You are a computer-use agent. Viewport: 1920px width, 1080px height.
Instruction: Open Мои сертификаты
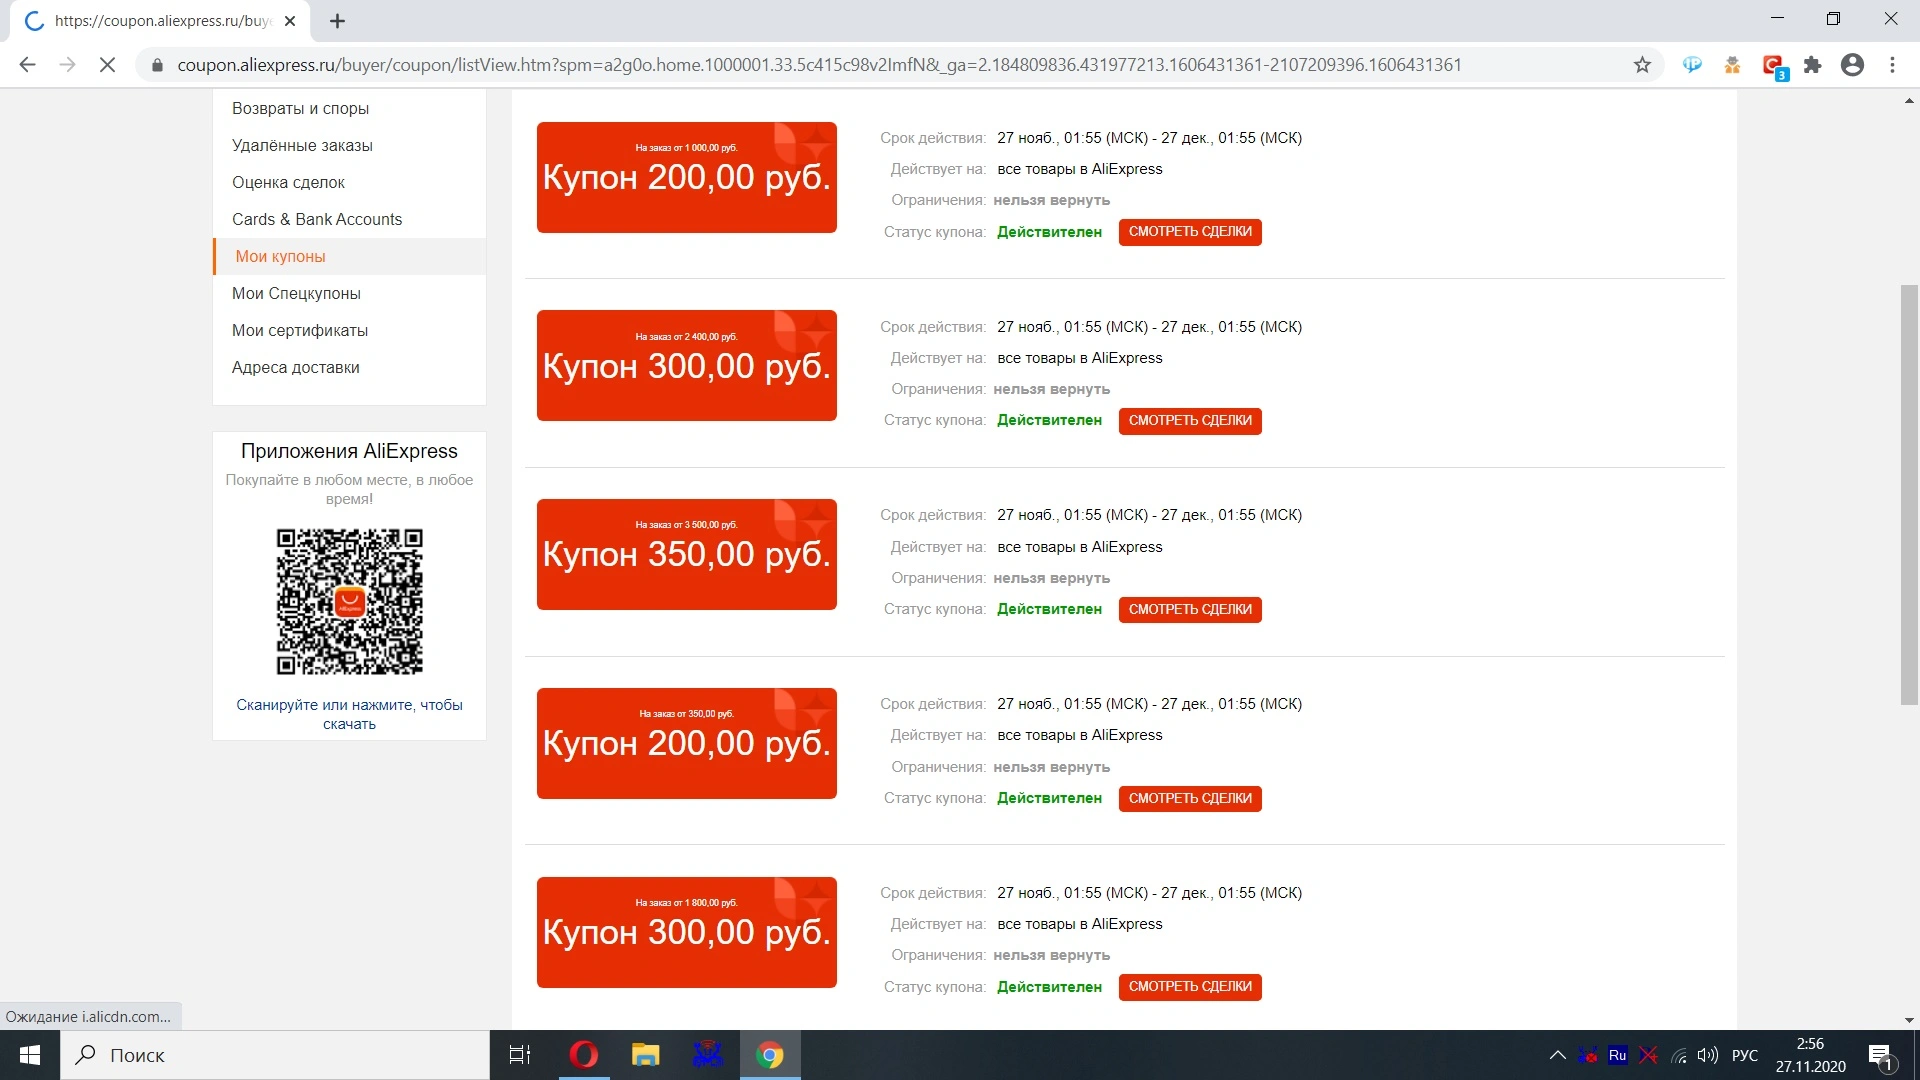[x=300, y=330]
